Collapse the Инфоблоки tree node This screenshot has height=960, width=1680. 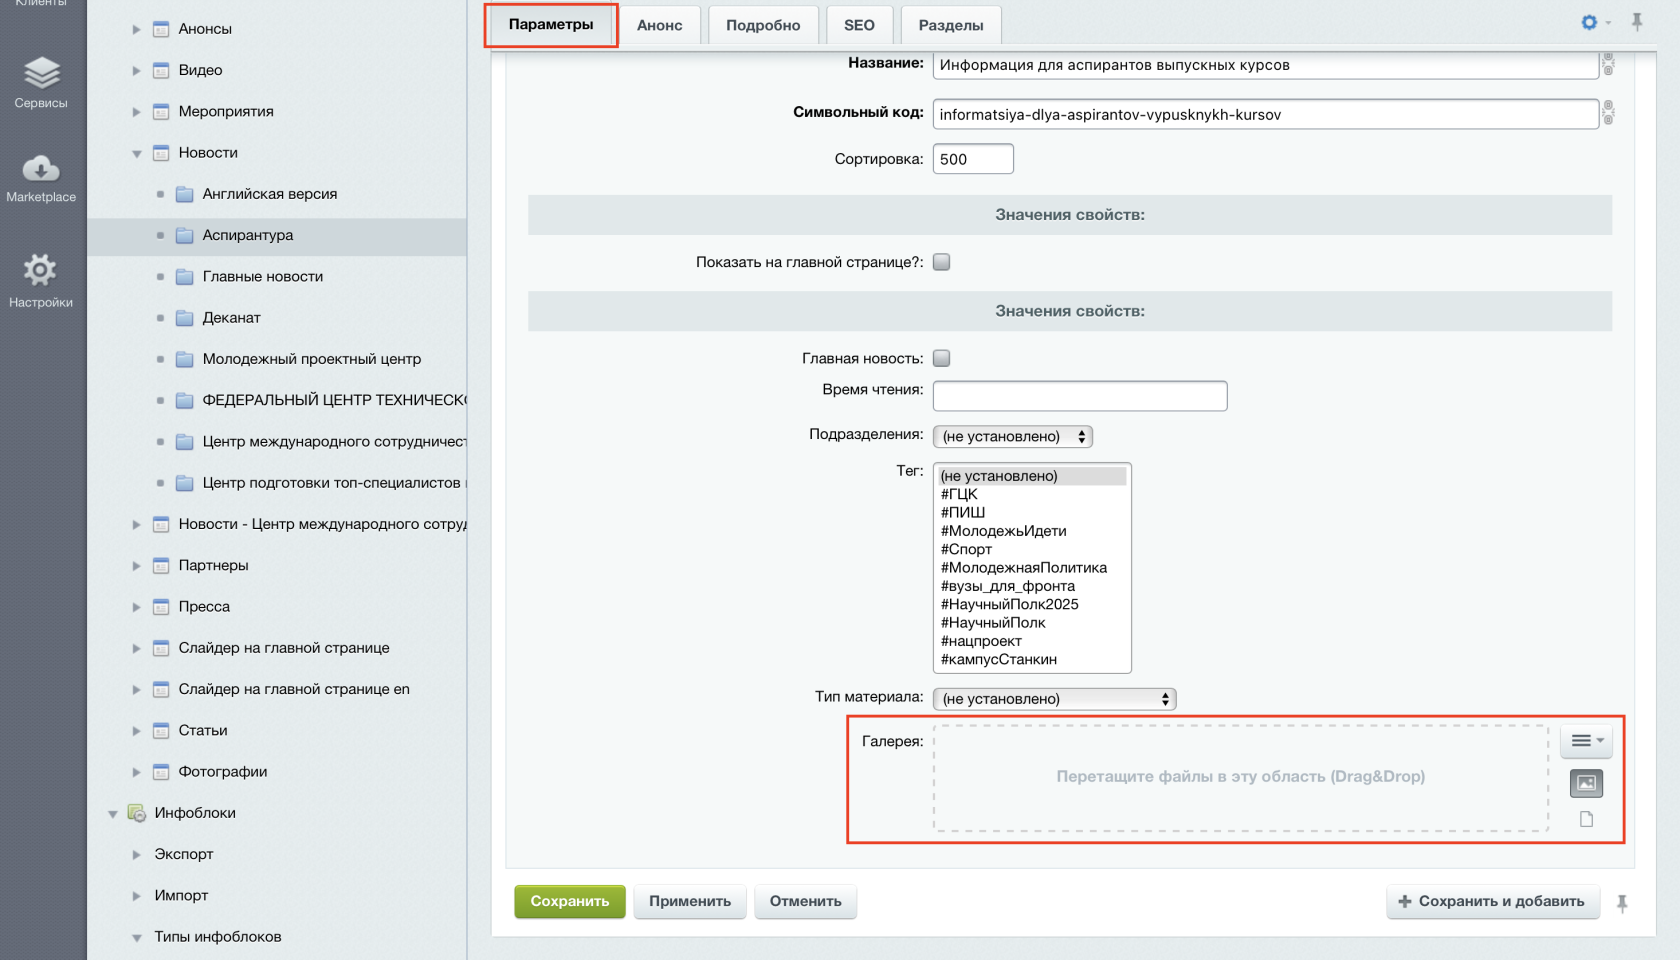click(113, 814)
